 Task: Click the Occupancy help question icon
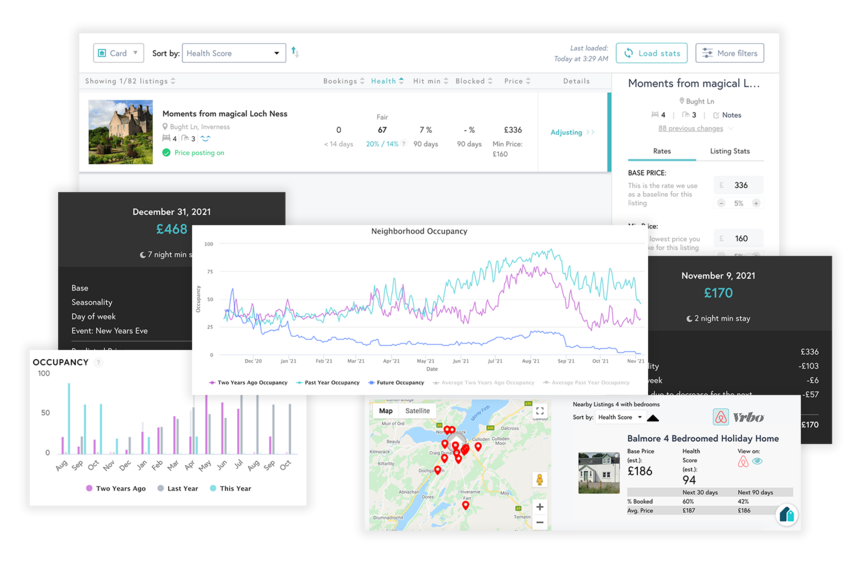[x=97, y=362]
